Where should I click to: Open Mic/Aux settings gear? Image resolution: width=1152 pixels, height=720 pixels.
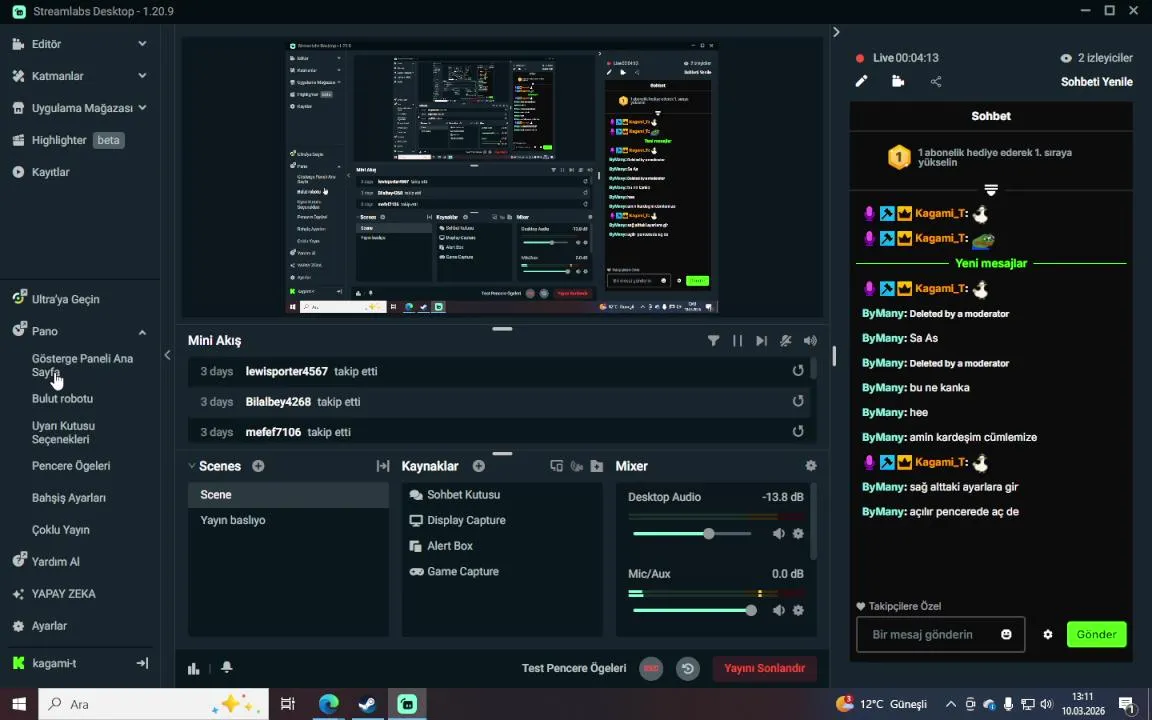point(799,610)
